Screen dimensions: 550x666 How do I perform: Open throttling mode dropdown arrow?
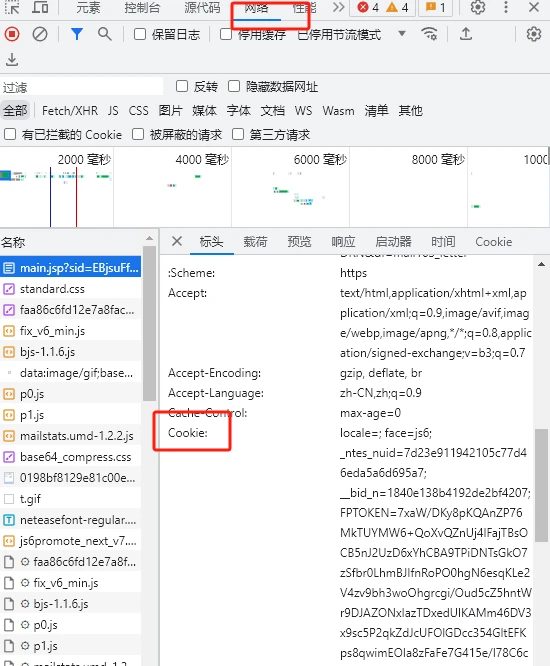click(402, 33)
